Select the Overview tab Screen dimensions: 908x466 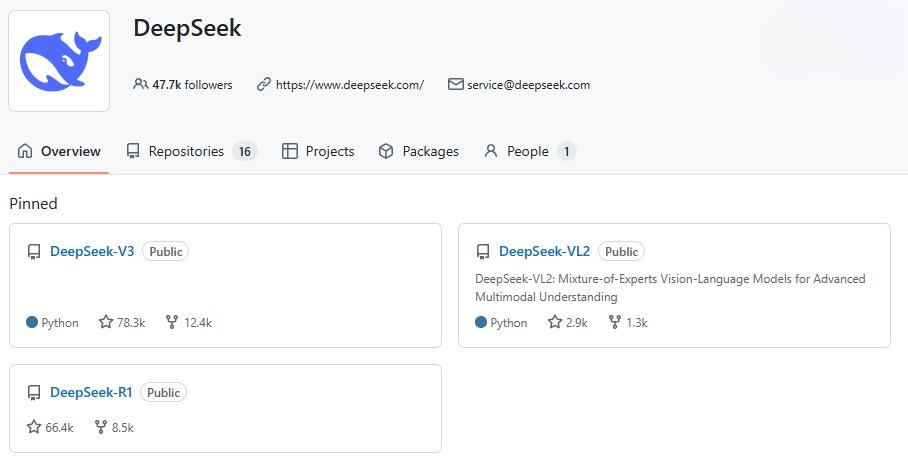(59, 152)
